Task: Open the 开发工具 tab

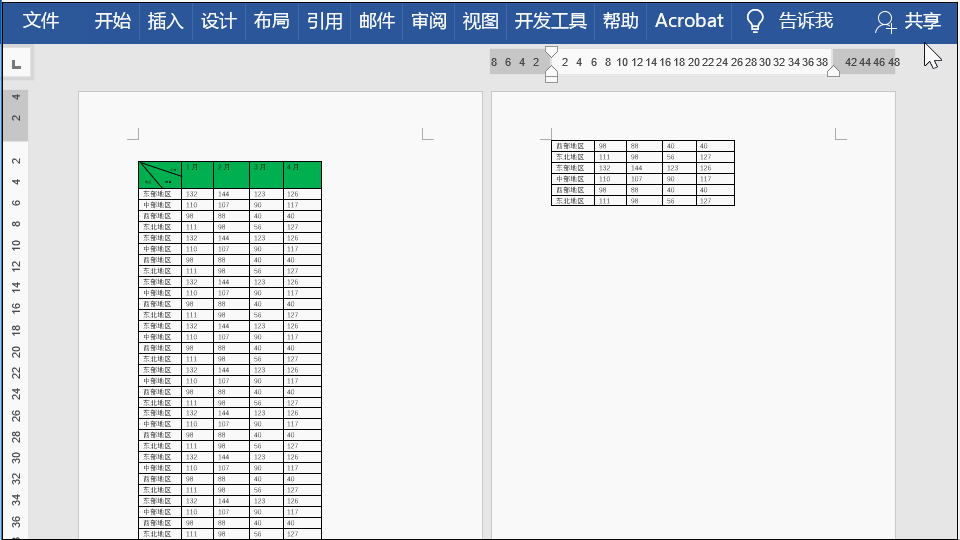Action: click(x=550, y=21)
